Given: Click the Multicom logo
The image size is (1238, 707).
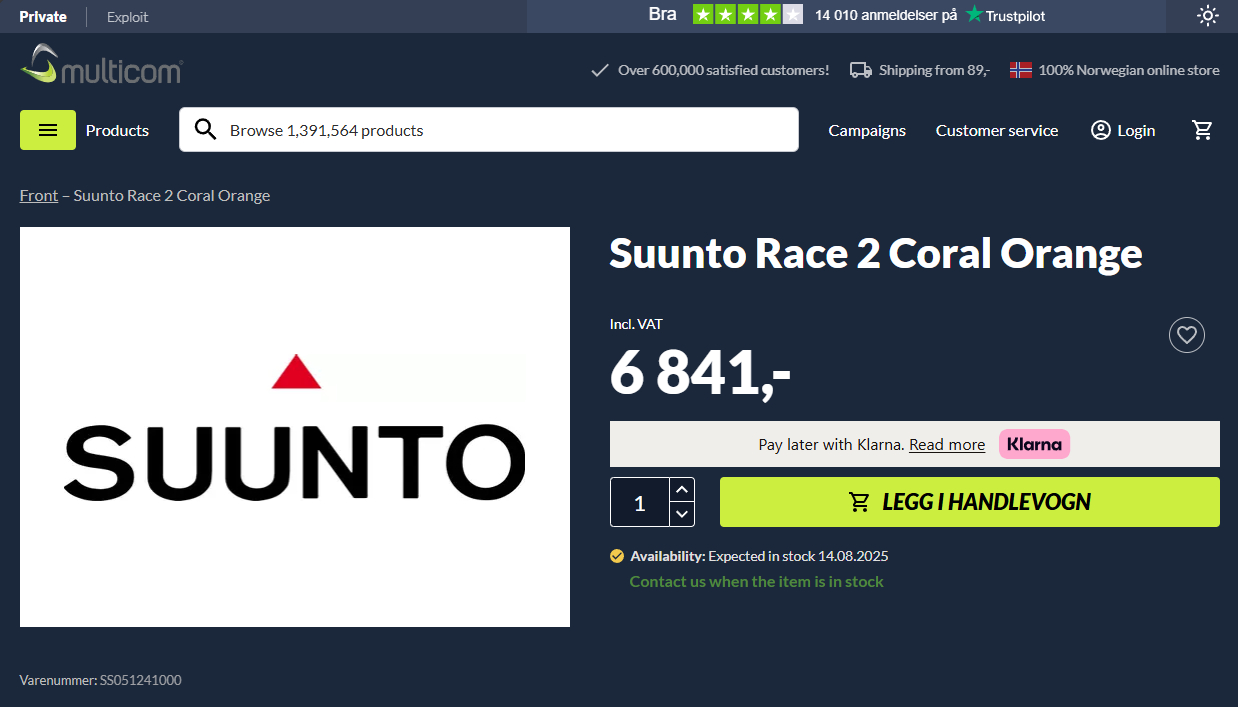Looking at the screenshot, I should (x=101, y=64).
